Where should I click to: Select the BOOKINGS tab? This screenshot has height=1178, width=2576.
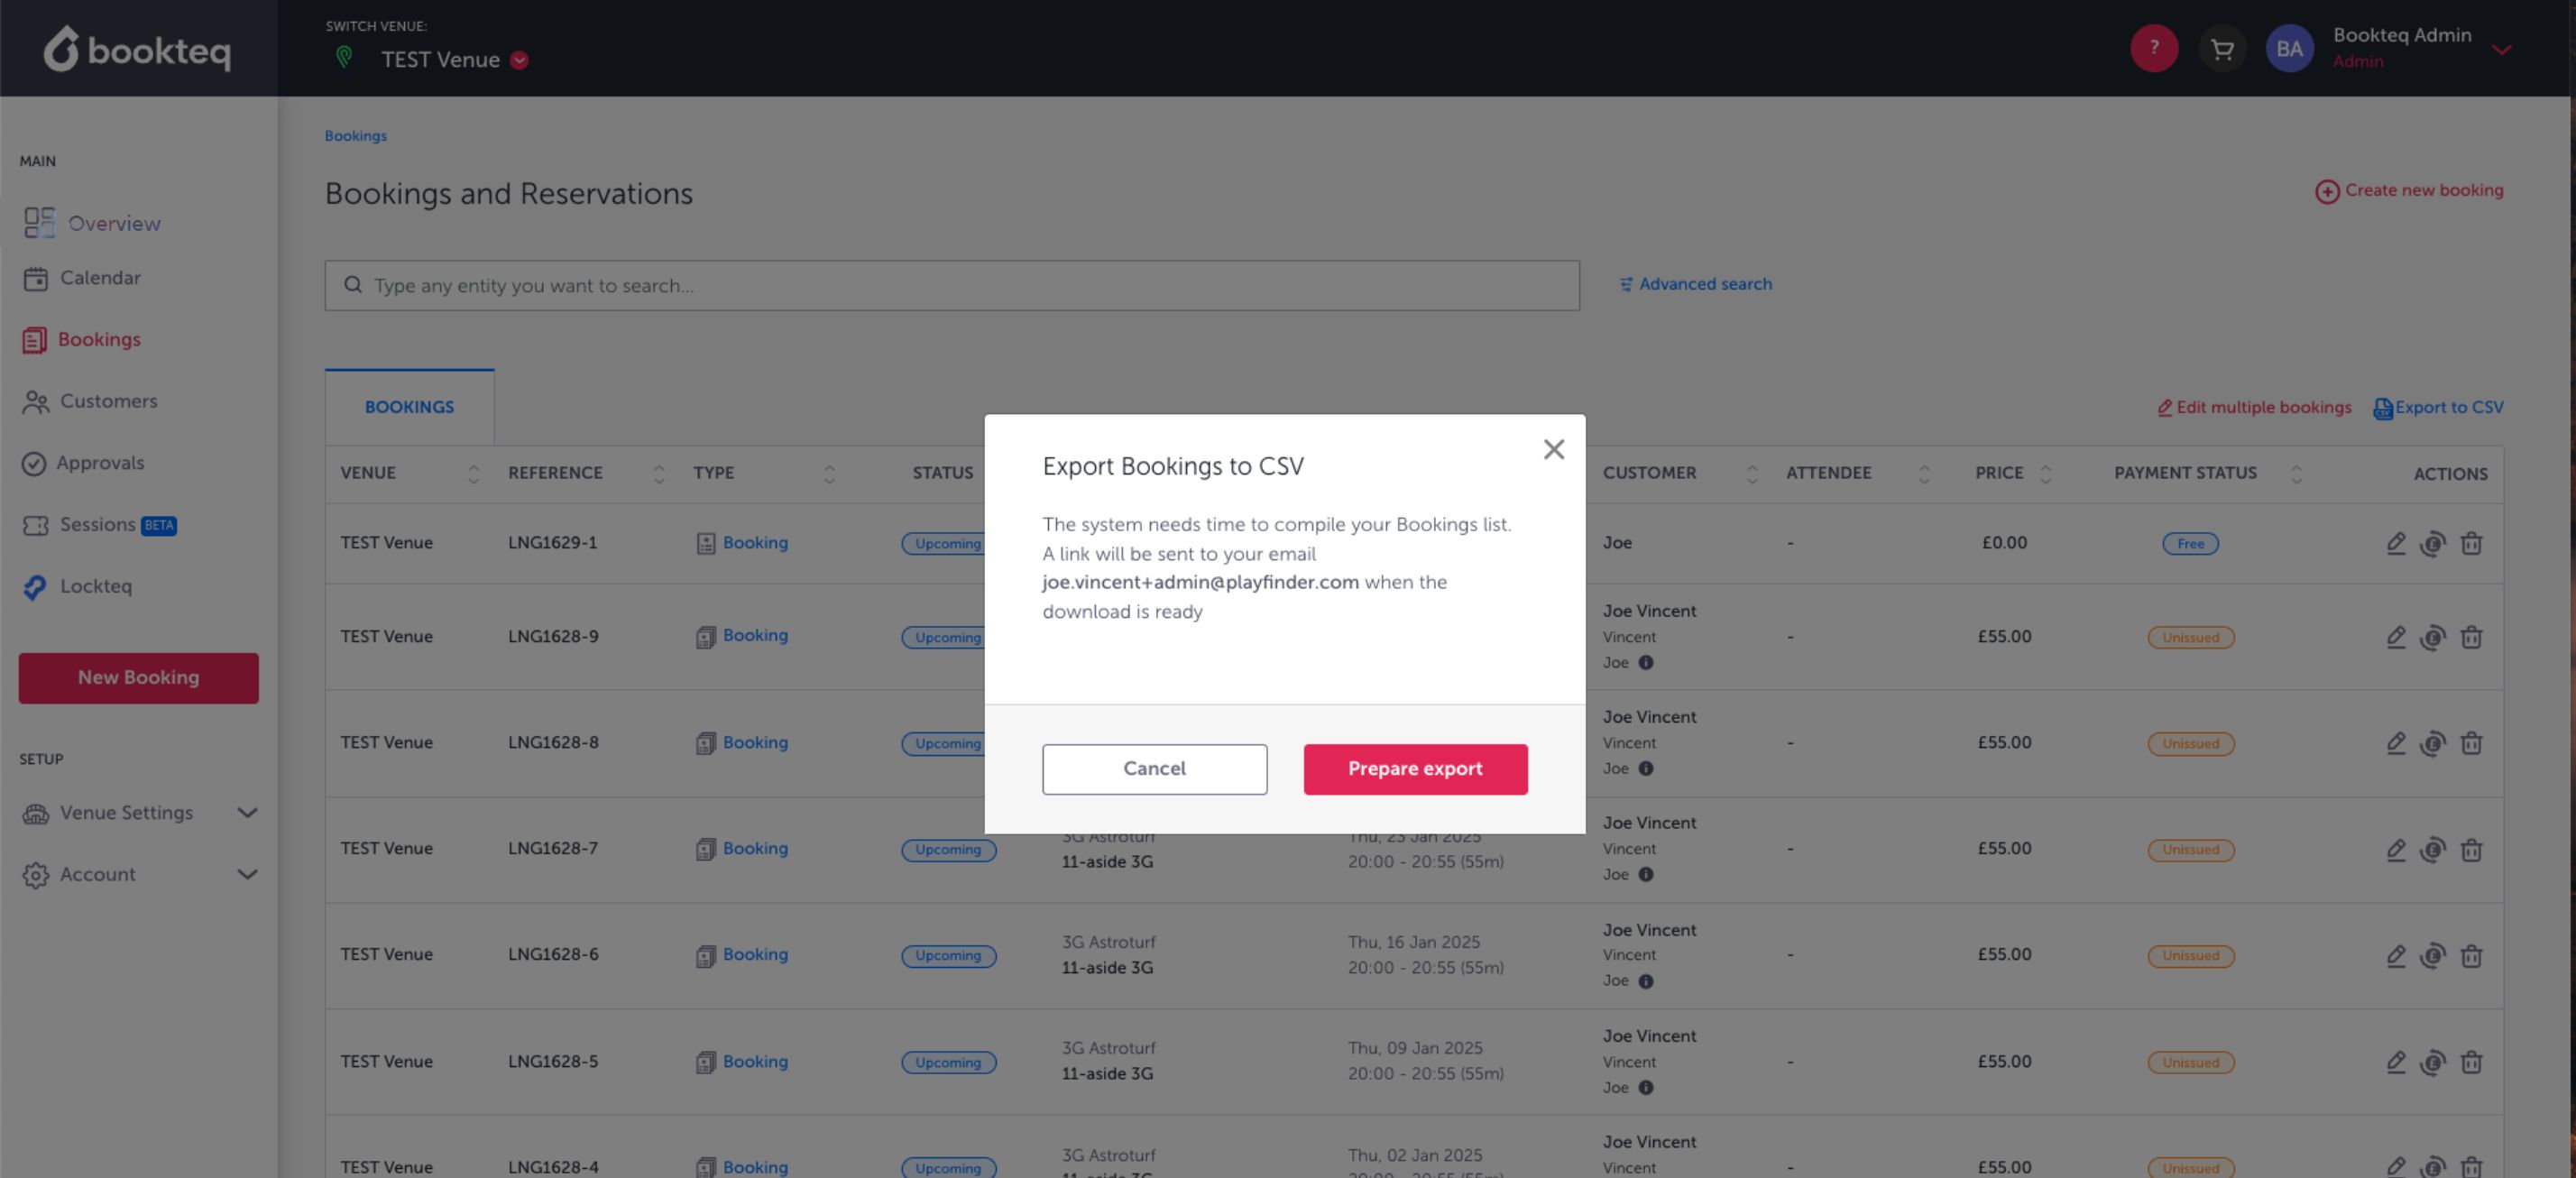[409, 407]
